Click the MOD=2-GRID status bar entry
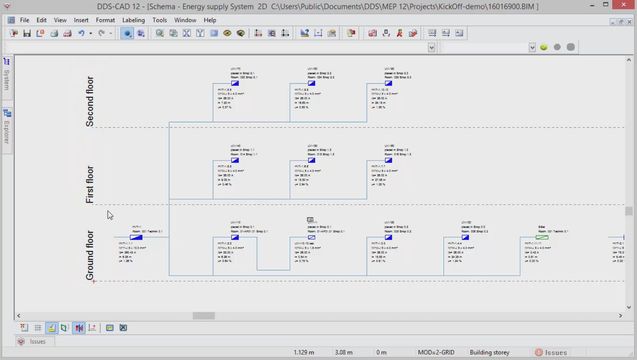Screen dimensions: 637x360 tap(436, 352)
